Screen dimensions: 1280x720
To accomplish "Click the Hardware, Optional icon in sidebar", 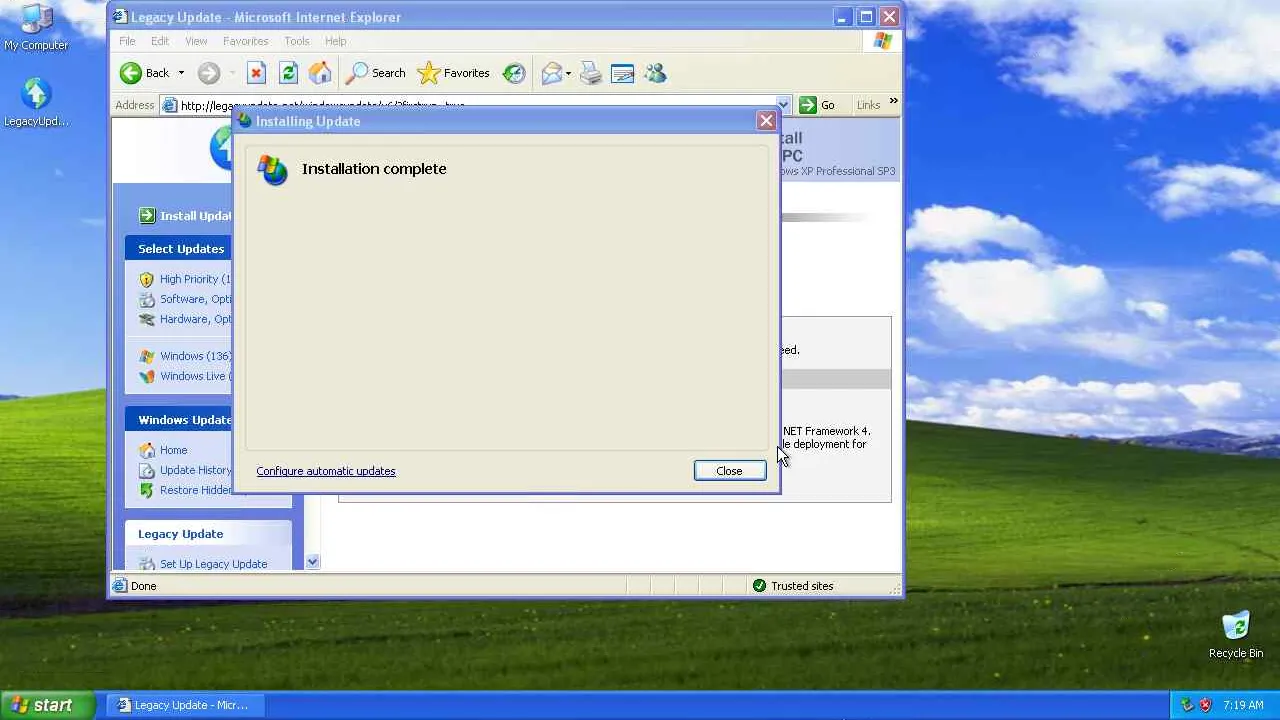I will [147, 320].
